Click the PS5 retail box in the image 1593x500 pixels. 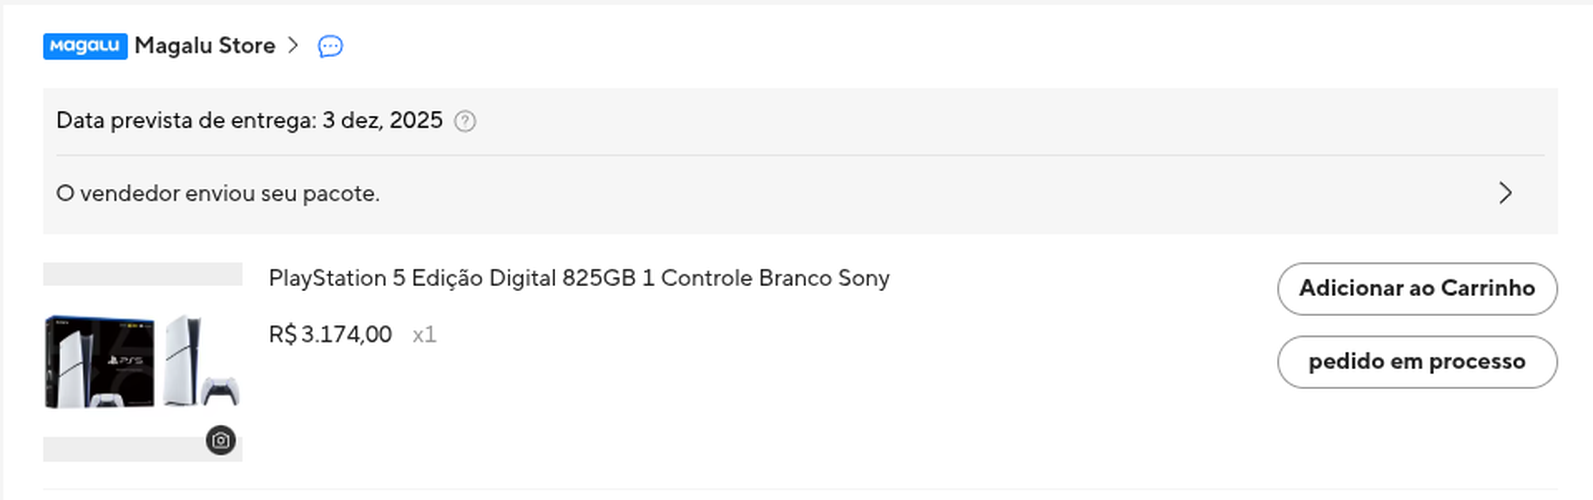pyautogui.click(x=99, y=361)
